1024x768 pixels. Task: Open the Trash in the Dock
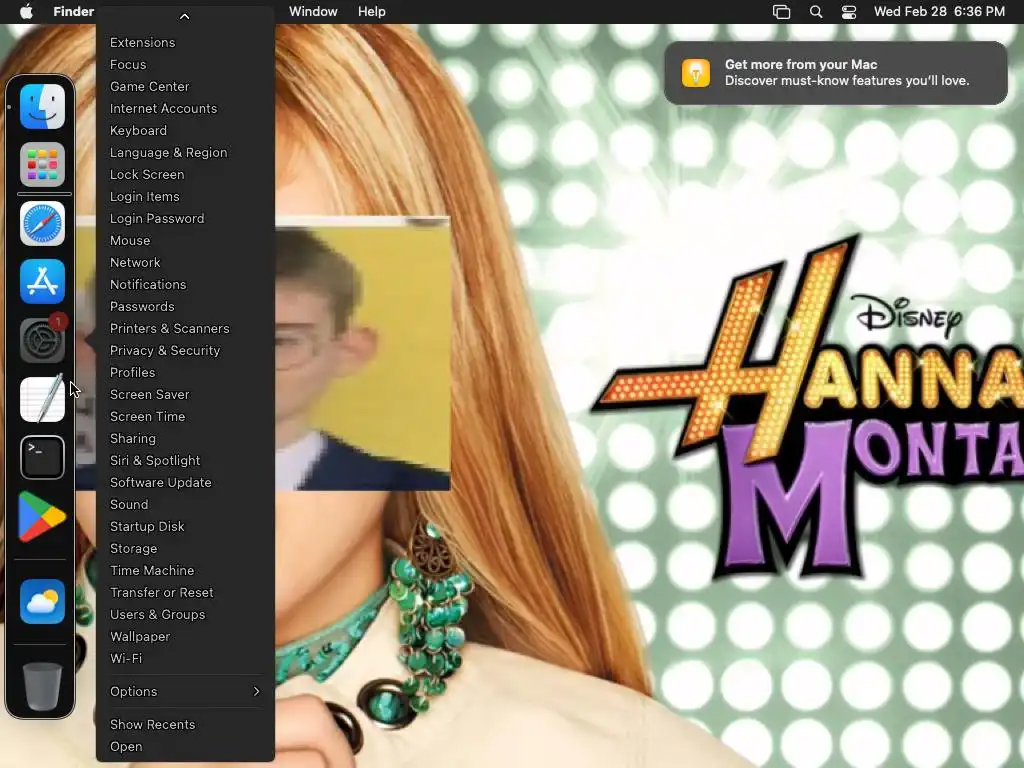pyautogui.click(x=42, y=686)
